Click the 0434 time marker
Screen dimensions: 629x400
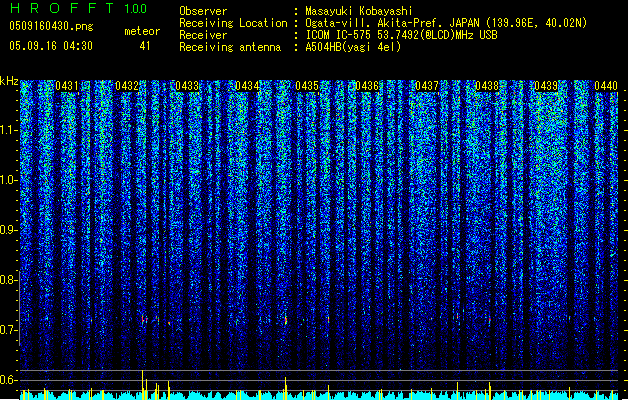tap(247, 86)
